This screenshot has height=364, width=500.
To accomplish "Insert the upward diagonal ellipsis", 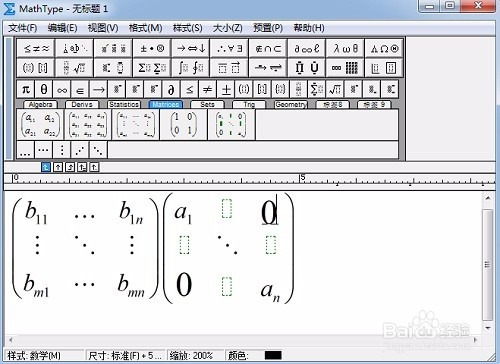I will [x=80, y=150].
